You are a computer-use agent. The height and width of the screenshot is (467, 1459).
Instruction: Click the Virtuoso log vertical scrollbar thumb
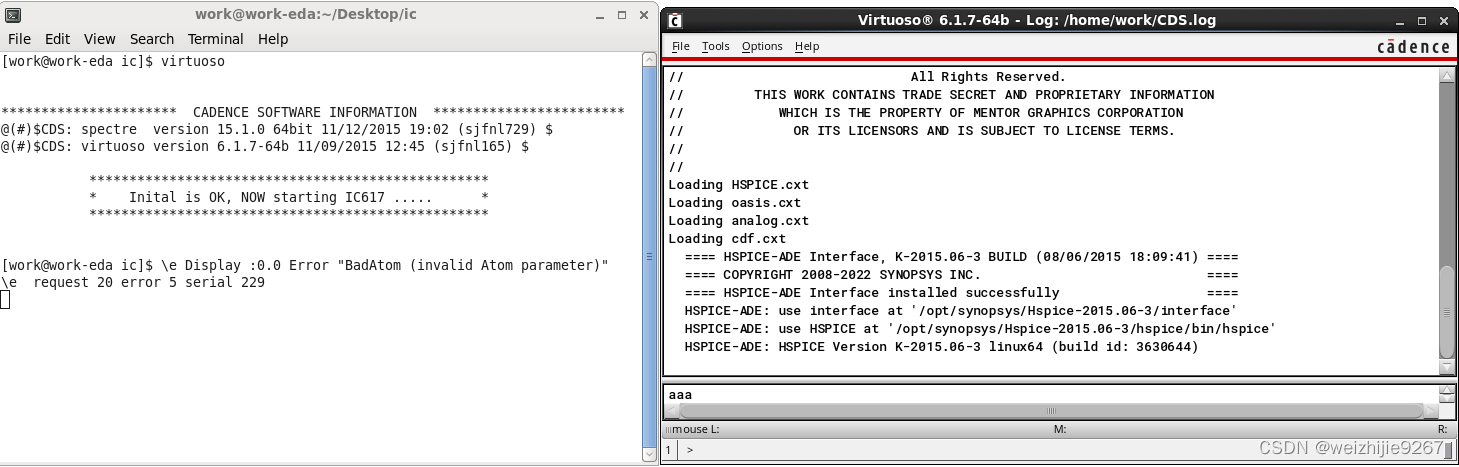1447,312
